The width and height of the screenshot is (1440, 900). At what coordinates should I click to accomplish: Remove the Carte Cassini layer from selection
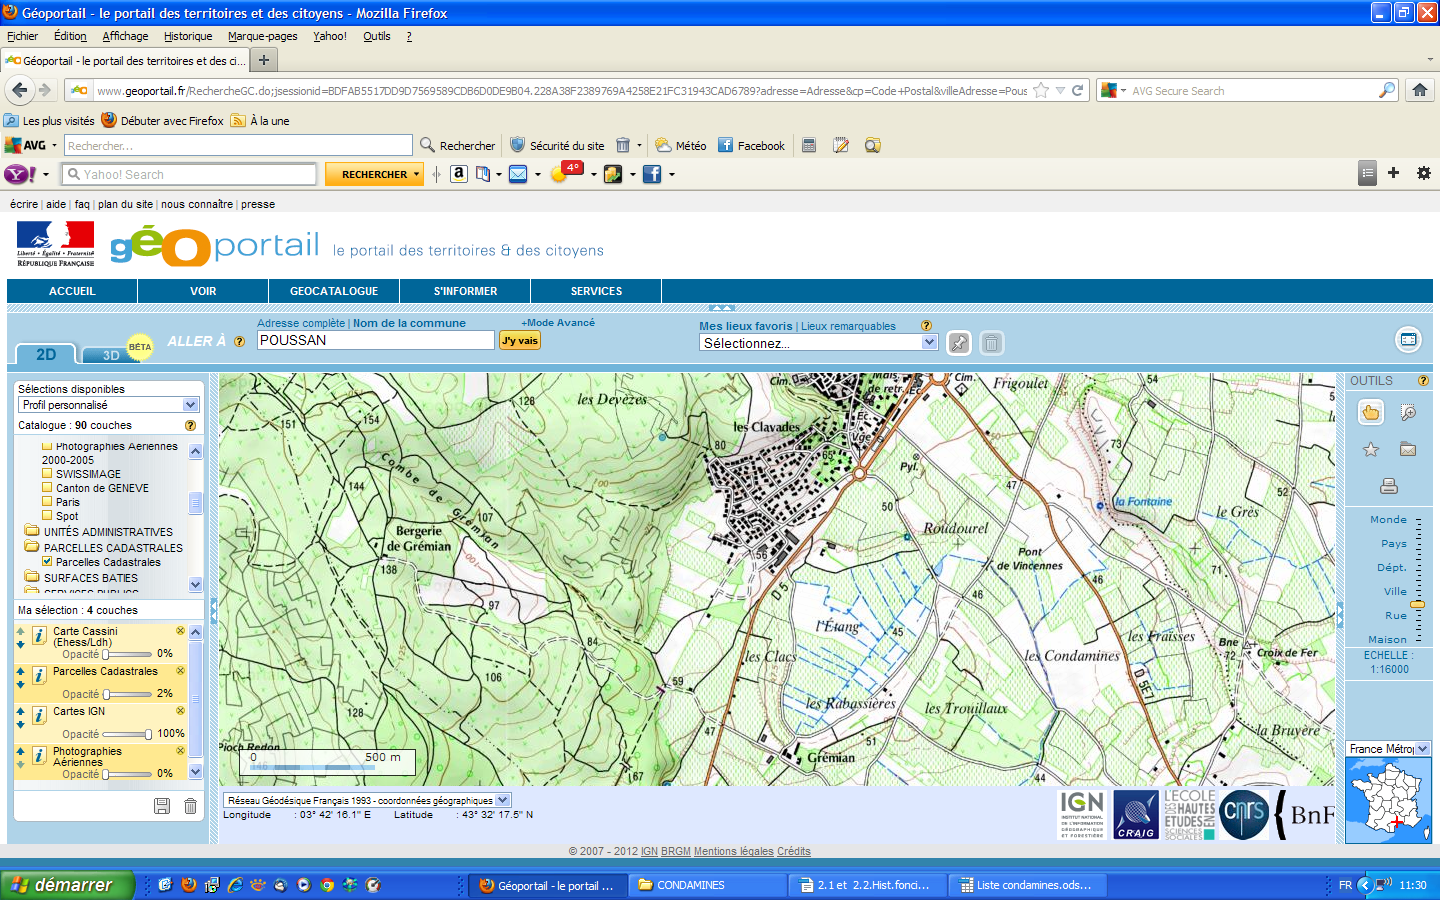pyautogui.click(x=180, y=631)
